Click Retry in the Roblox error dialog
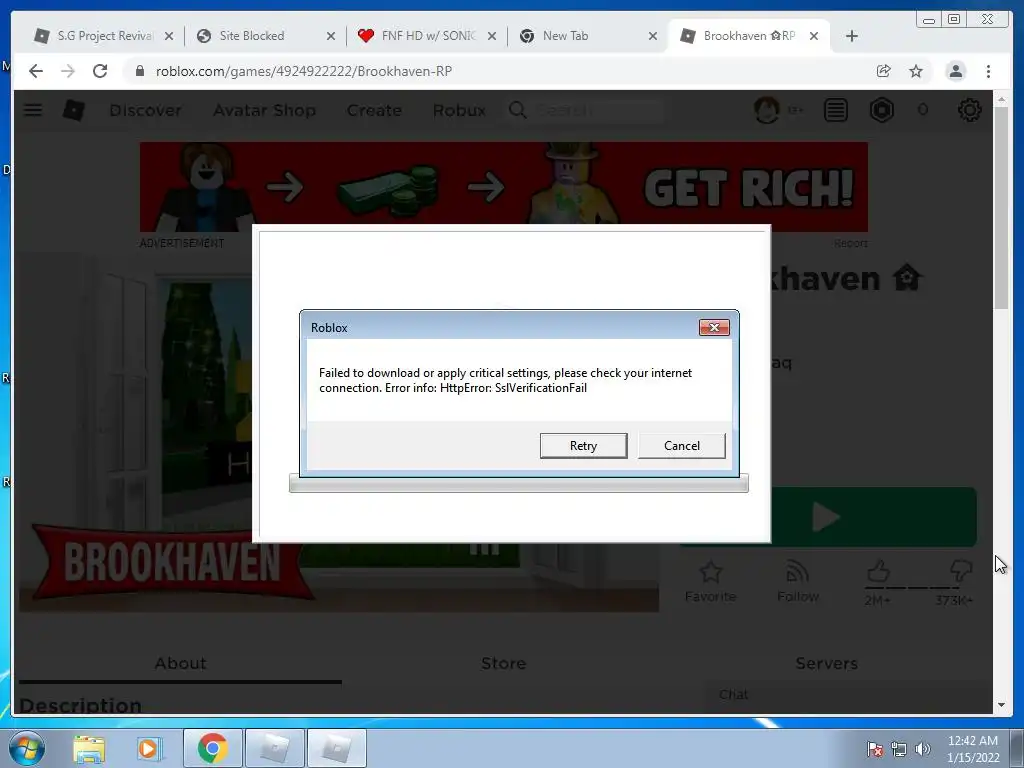 tap(583, 445)
